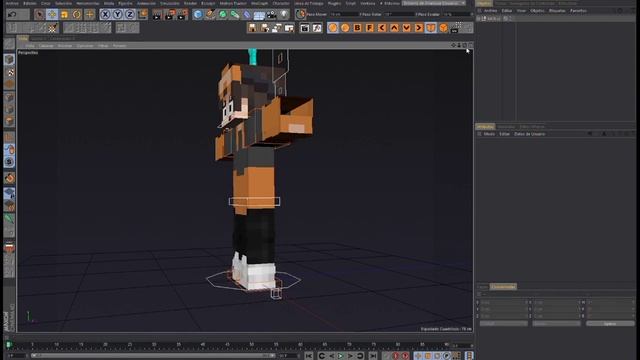This screenshot has width=640, height=360.
Task: Click the Aplicar button
Action: tap(610, 324)
